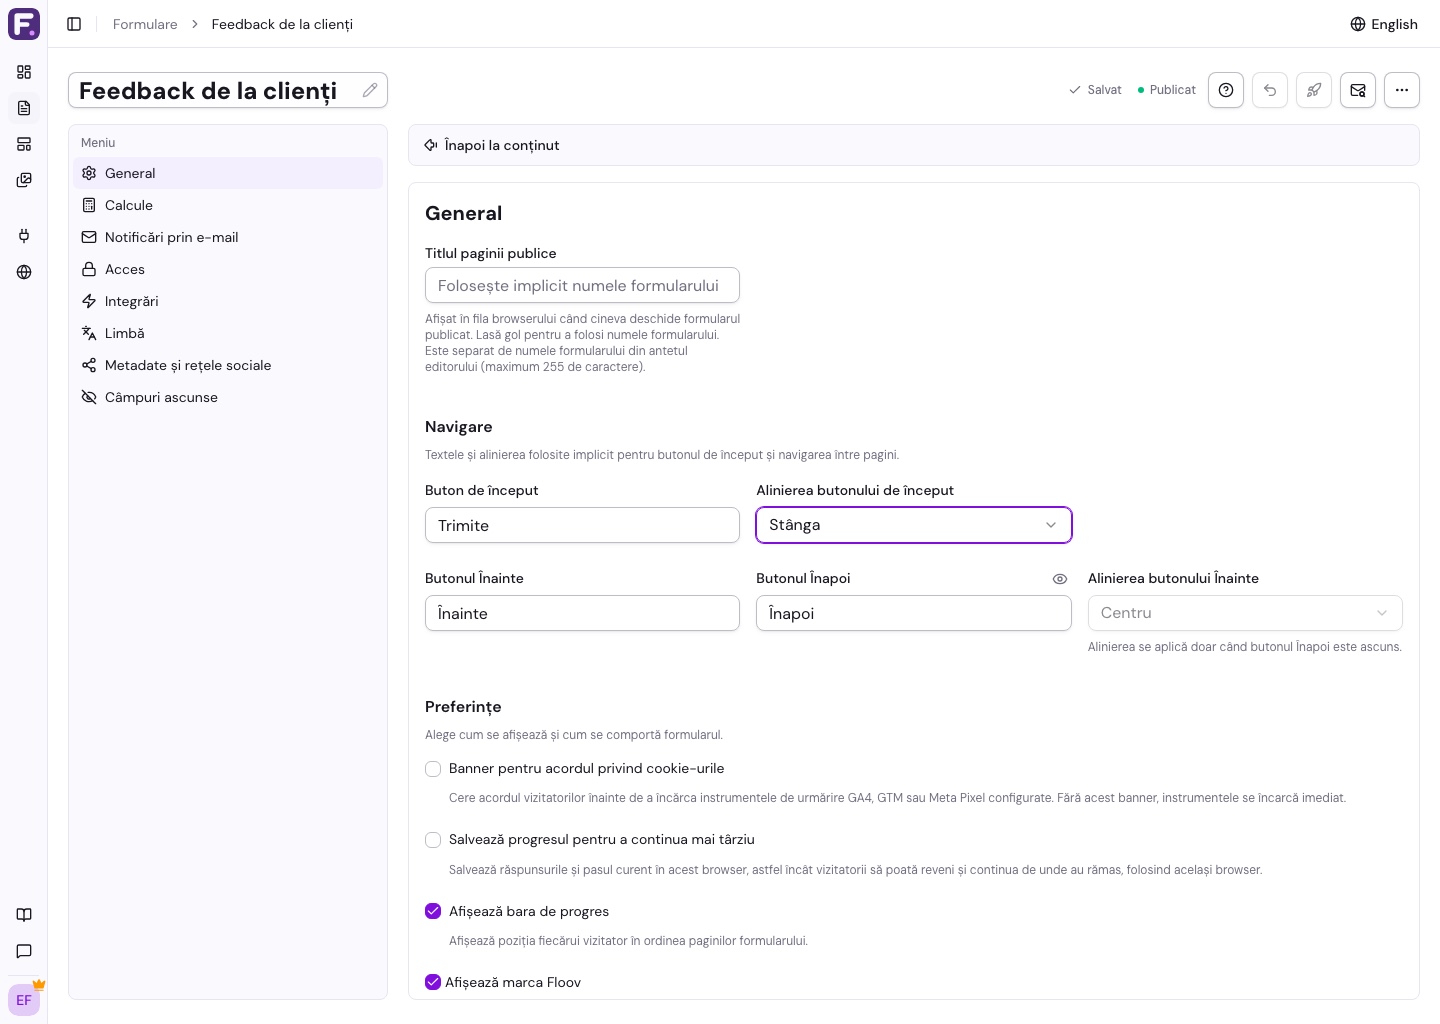Click Buton de început Trimite field
The height and width of the screenshot is (1024, 1440).
(x=582, y=525)
